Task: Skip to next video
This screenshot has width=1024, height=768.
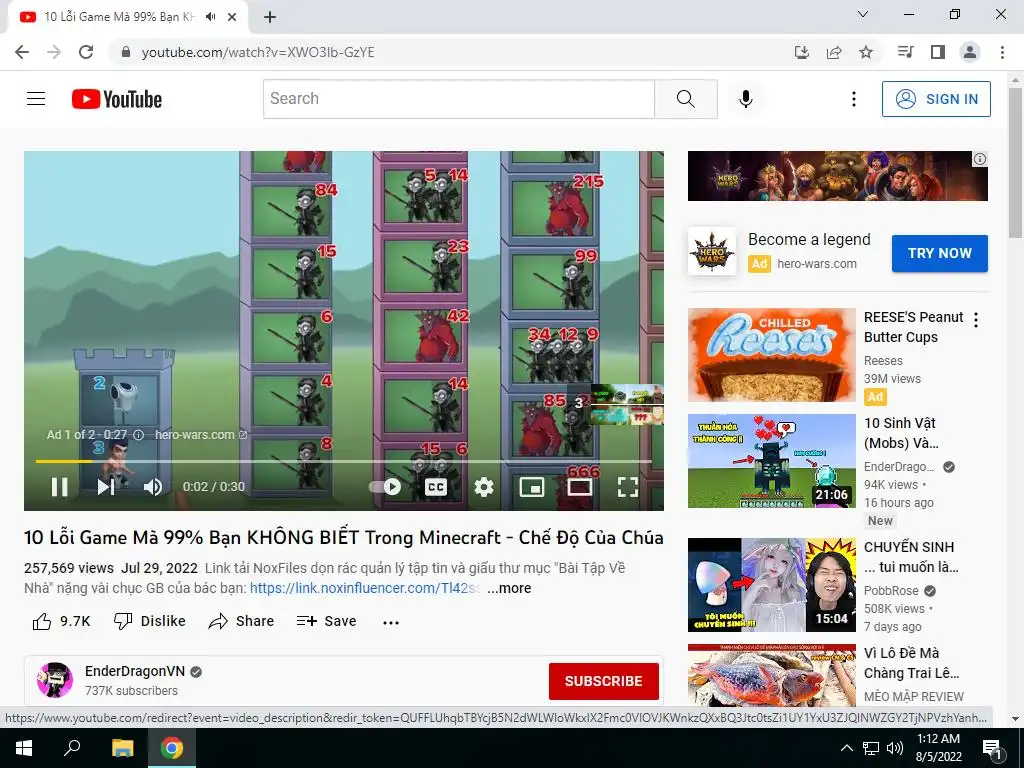Action: (x=106, y=487)
